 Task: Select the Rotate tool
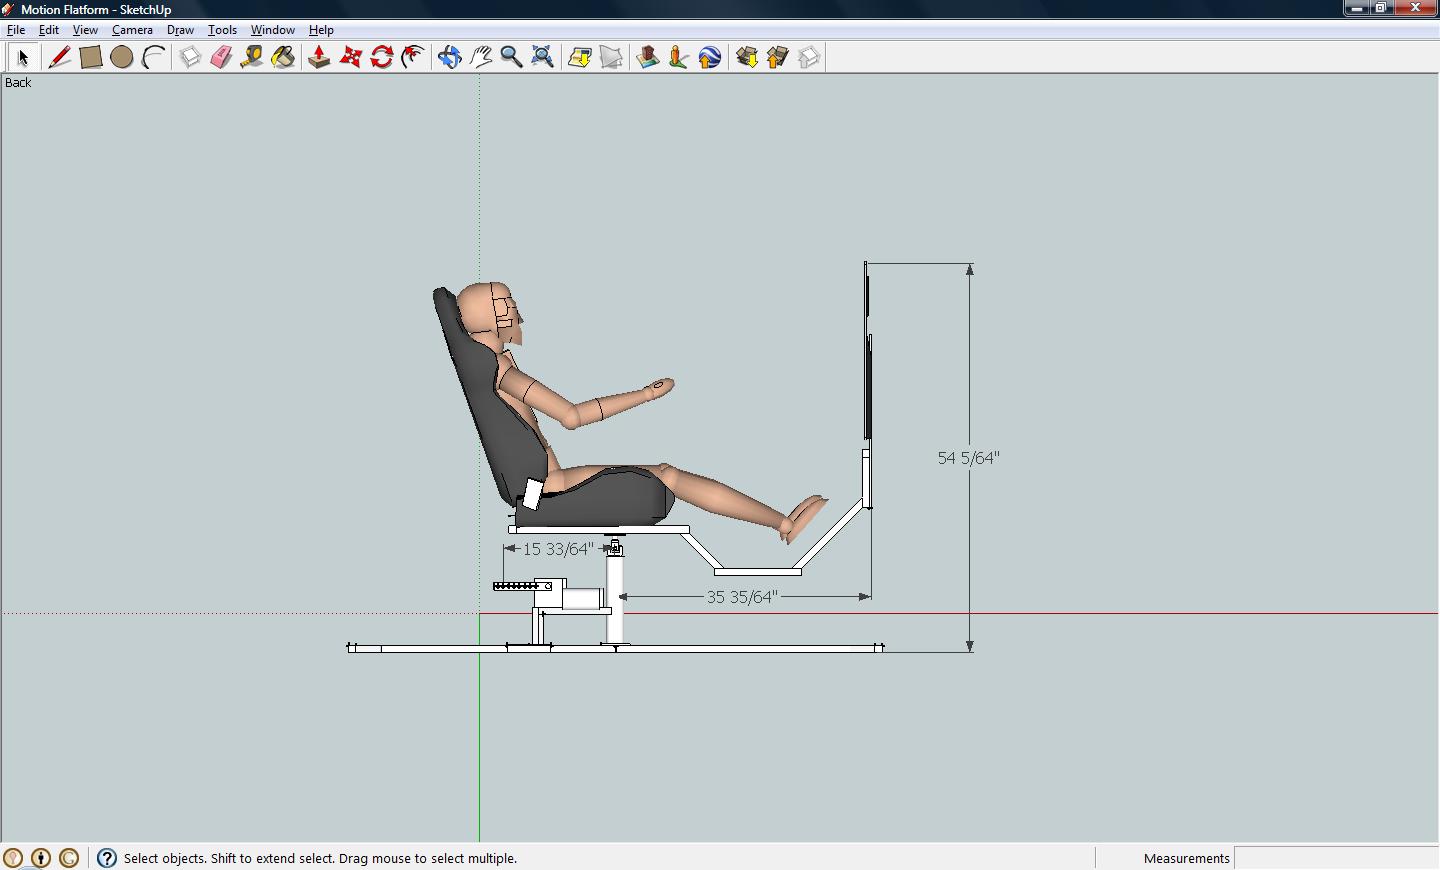click(381, 57)
